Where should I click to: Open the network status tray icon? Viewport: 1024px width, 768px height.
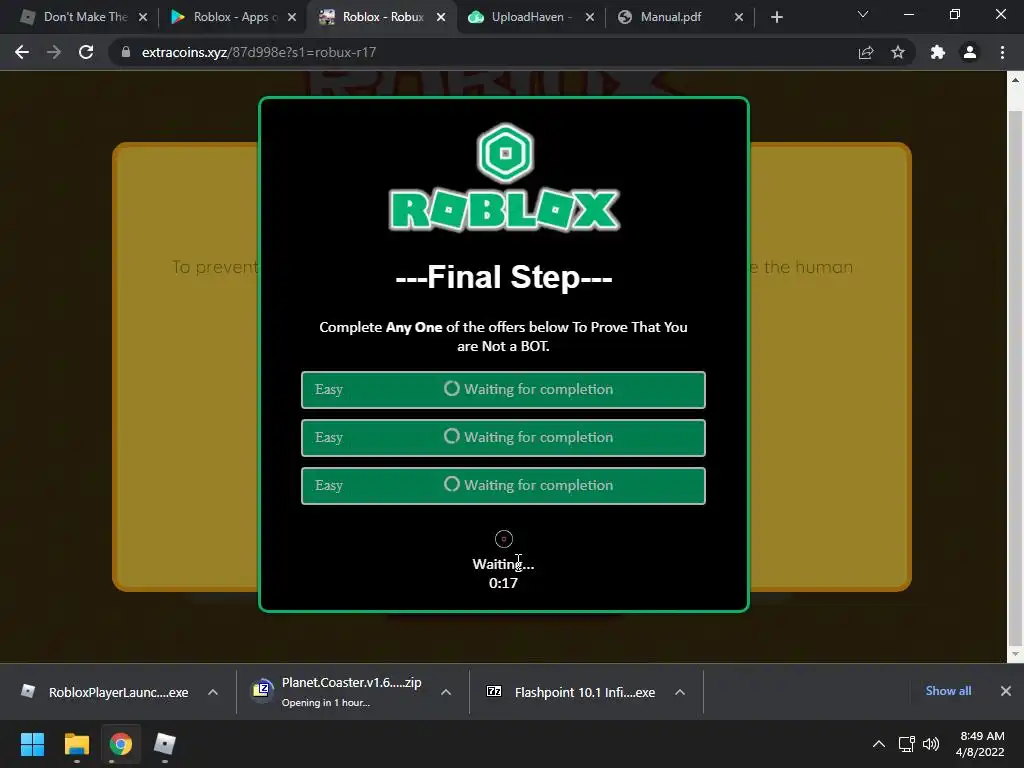pyautogui.click(x=906, y=744)
